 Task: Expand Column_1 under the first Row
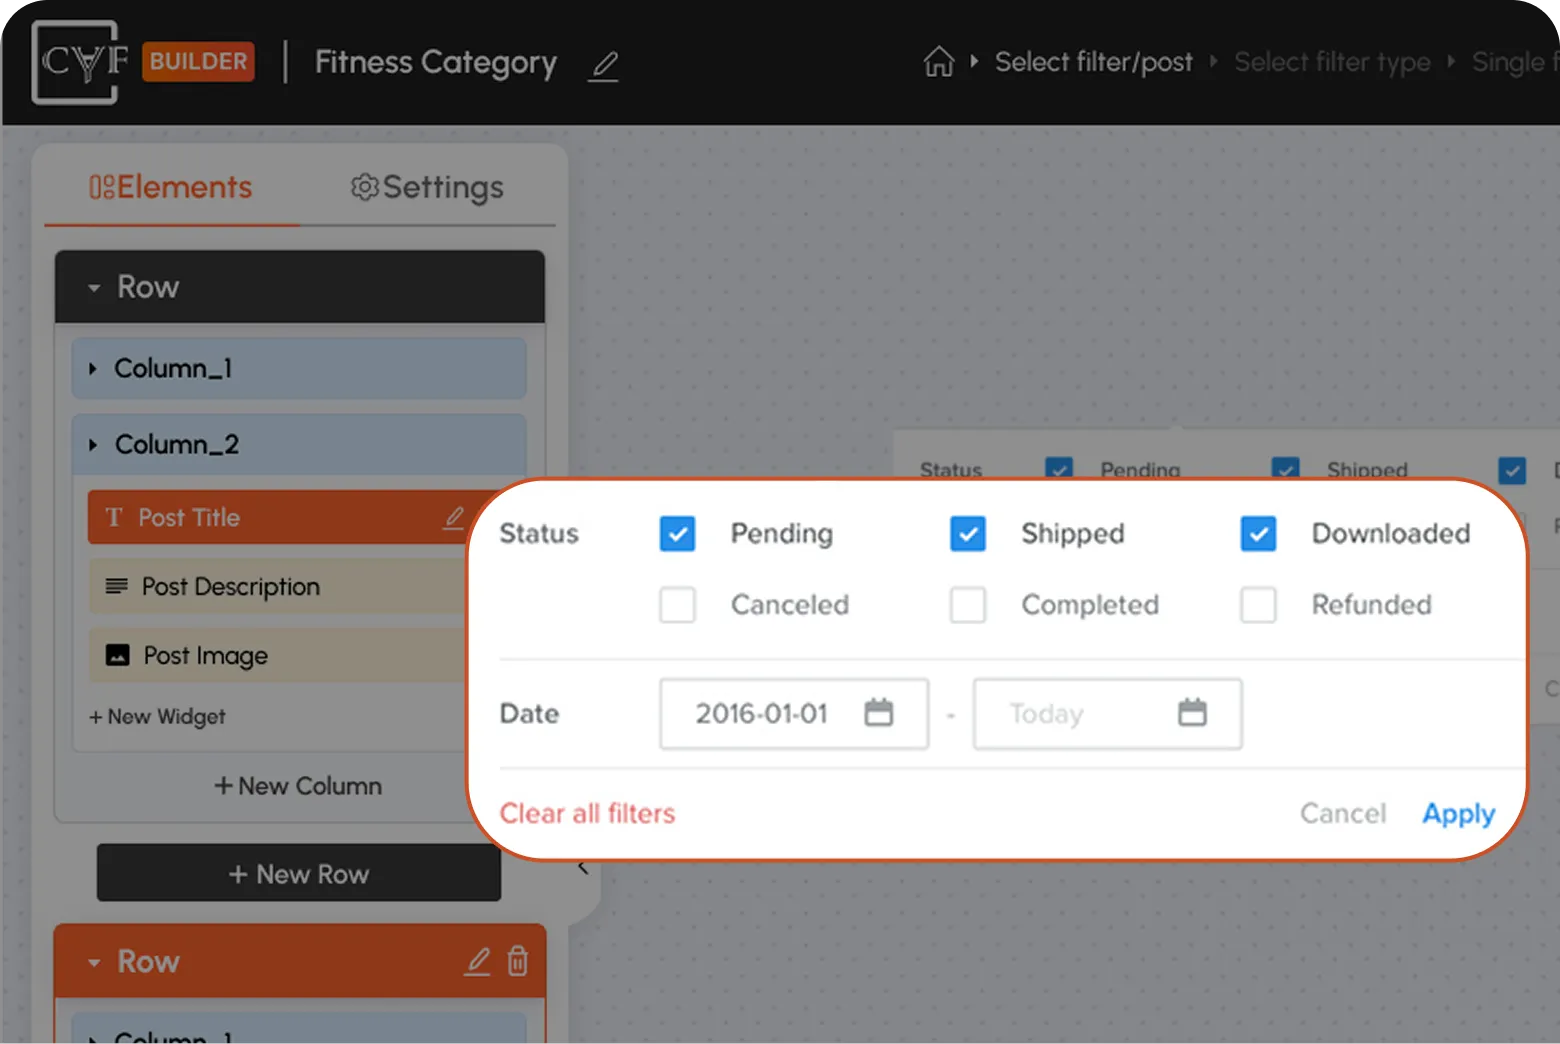click(x=93, y=369)
